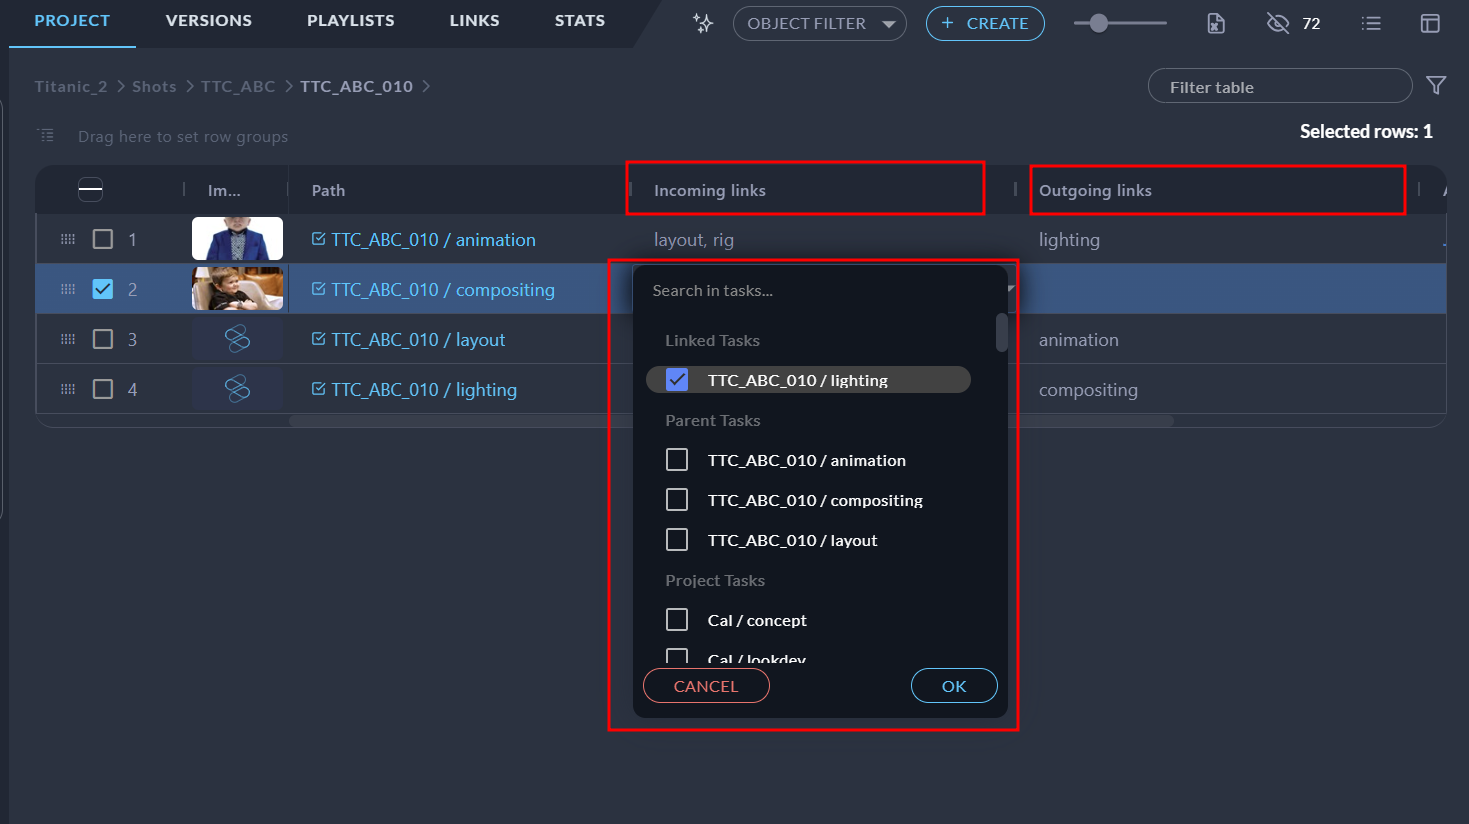This screenshot has height=824, width=1469.
Task: Go to the LINKS tab
Action: (x=474, y=21)
